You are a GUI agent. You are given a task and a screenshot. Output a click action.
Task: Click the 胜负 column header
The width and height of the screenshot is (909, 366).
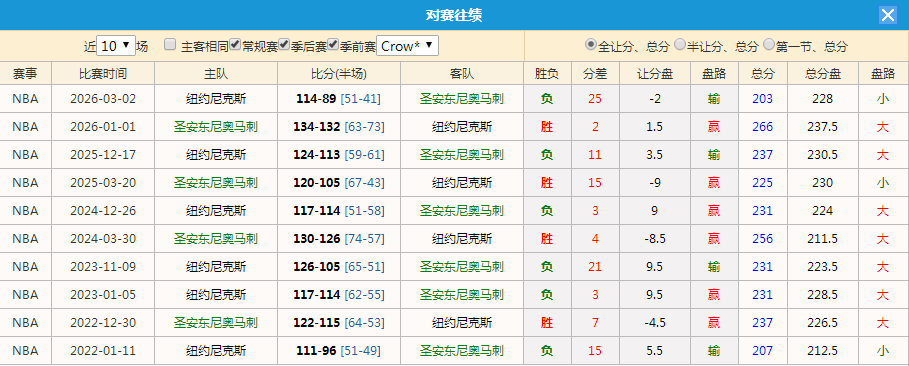point(547,74)
